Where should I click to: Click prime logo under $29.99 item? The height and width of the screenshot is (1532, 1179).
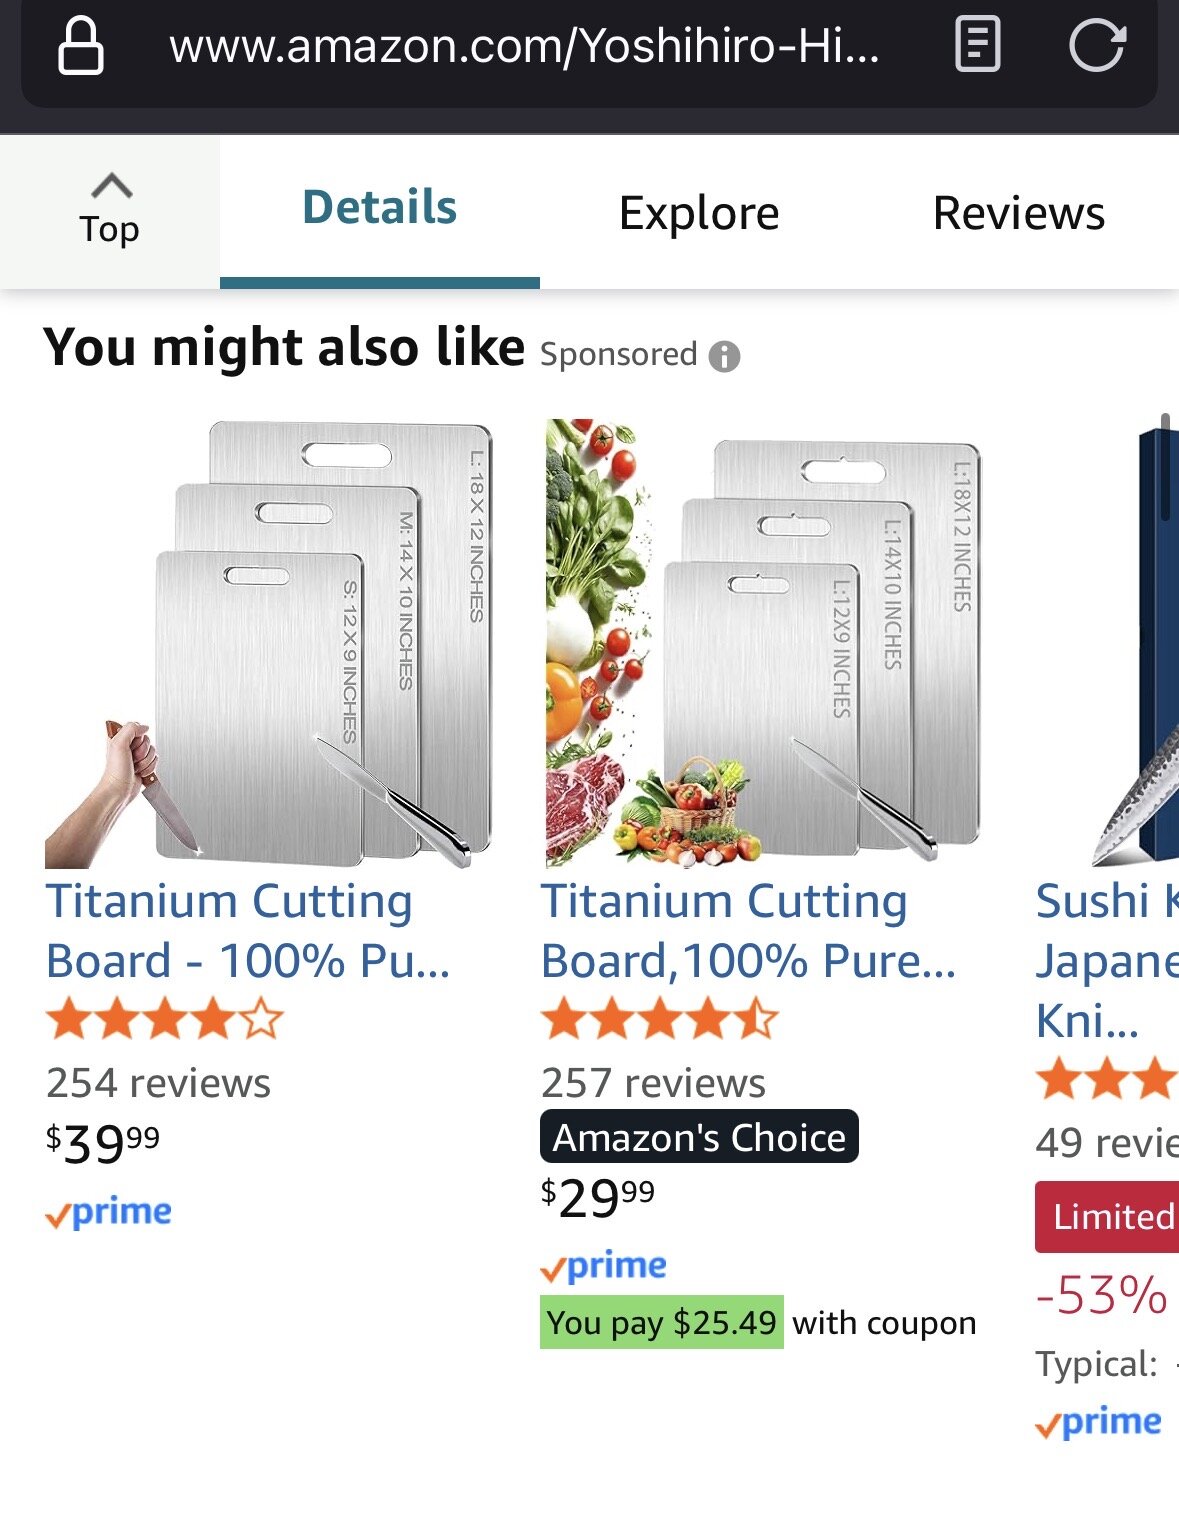(x=603, y=1267)
